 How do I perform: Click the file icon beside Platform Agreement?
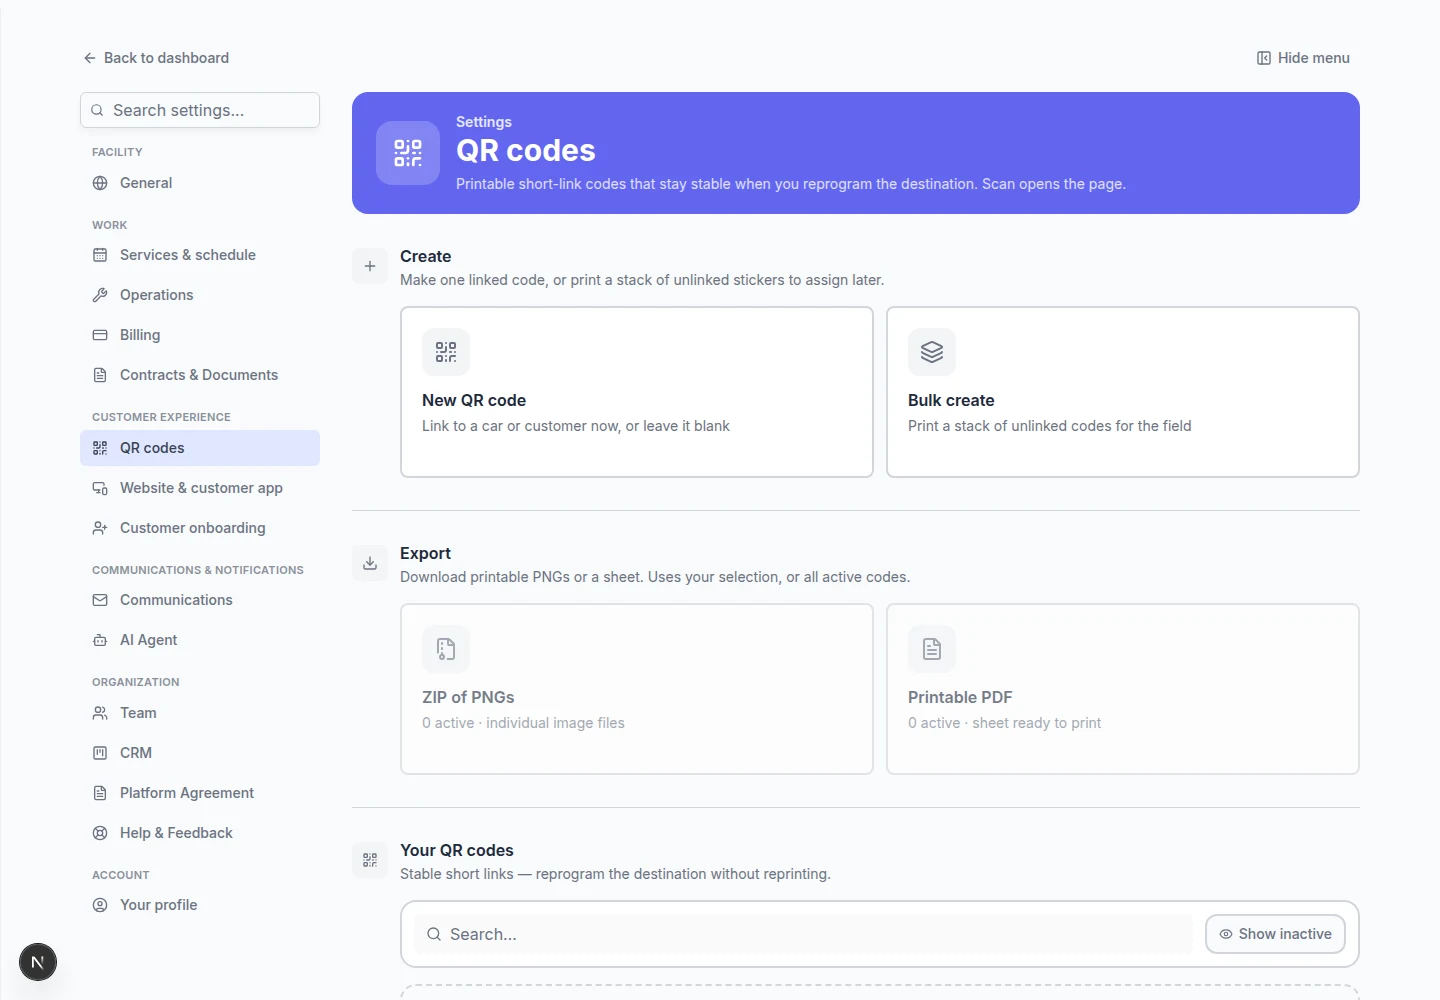coord(100,793)
